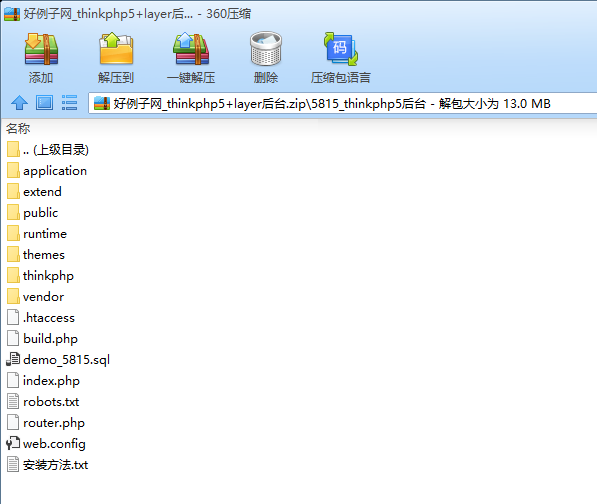Click the 一键解压 one-click extract icon
The height and width of the screenshot is (504, 597).
tap(191, 49)
